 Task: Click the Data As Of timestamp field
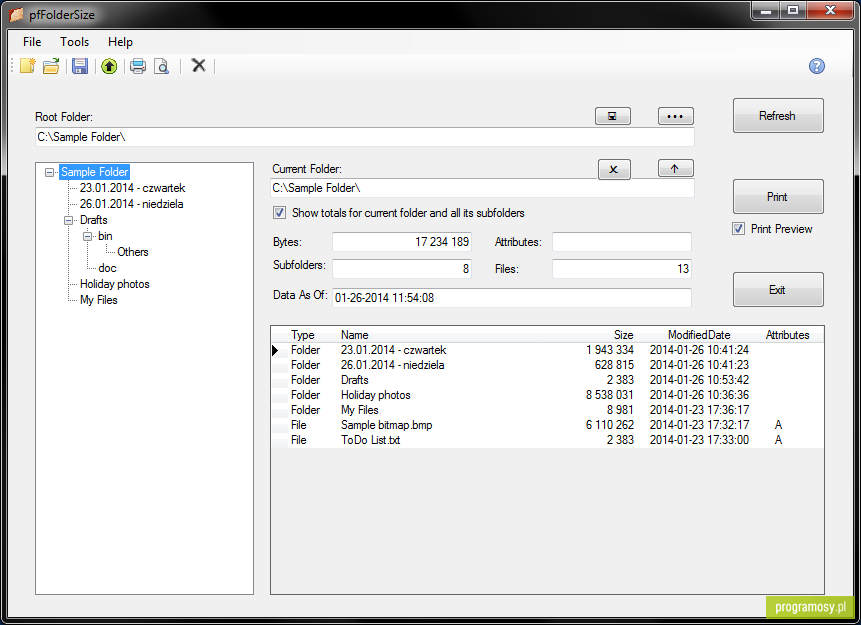512,298
